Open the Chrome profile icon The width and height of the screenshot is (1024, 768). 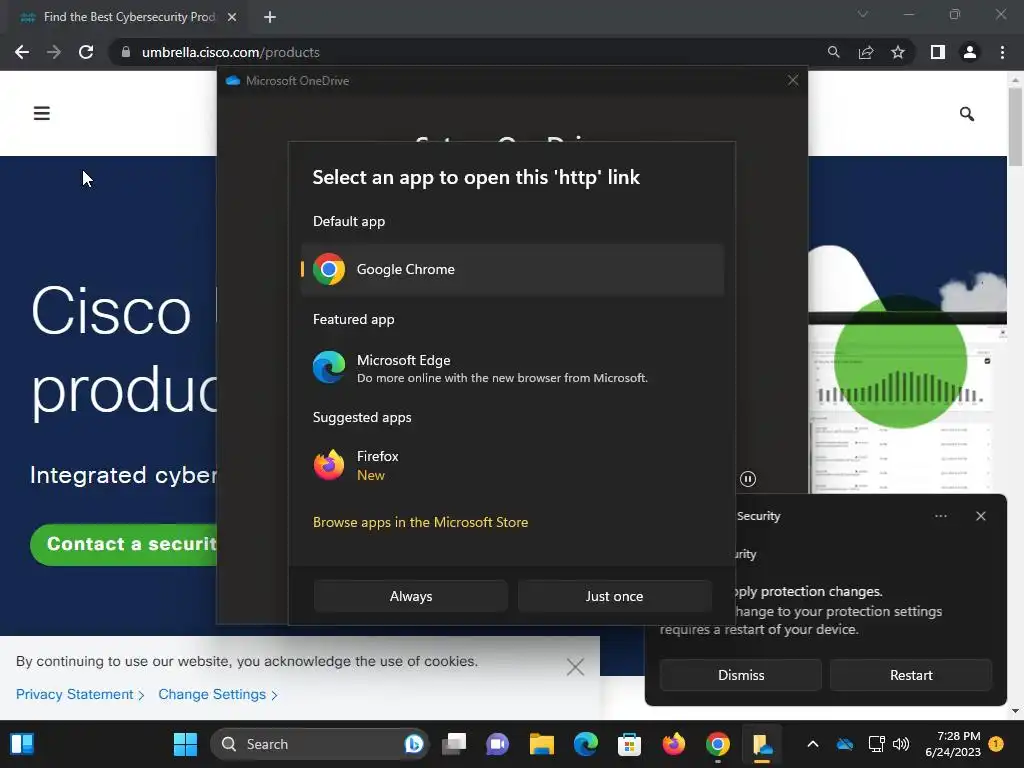click(970, 52)
